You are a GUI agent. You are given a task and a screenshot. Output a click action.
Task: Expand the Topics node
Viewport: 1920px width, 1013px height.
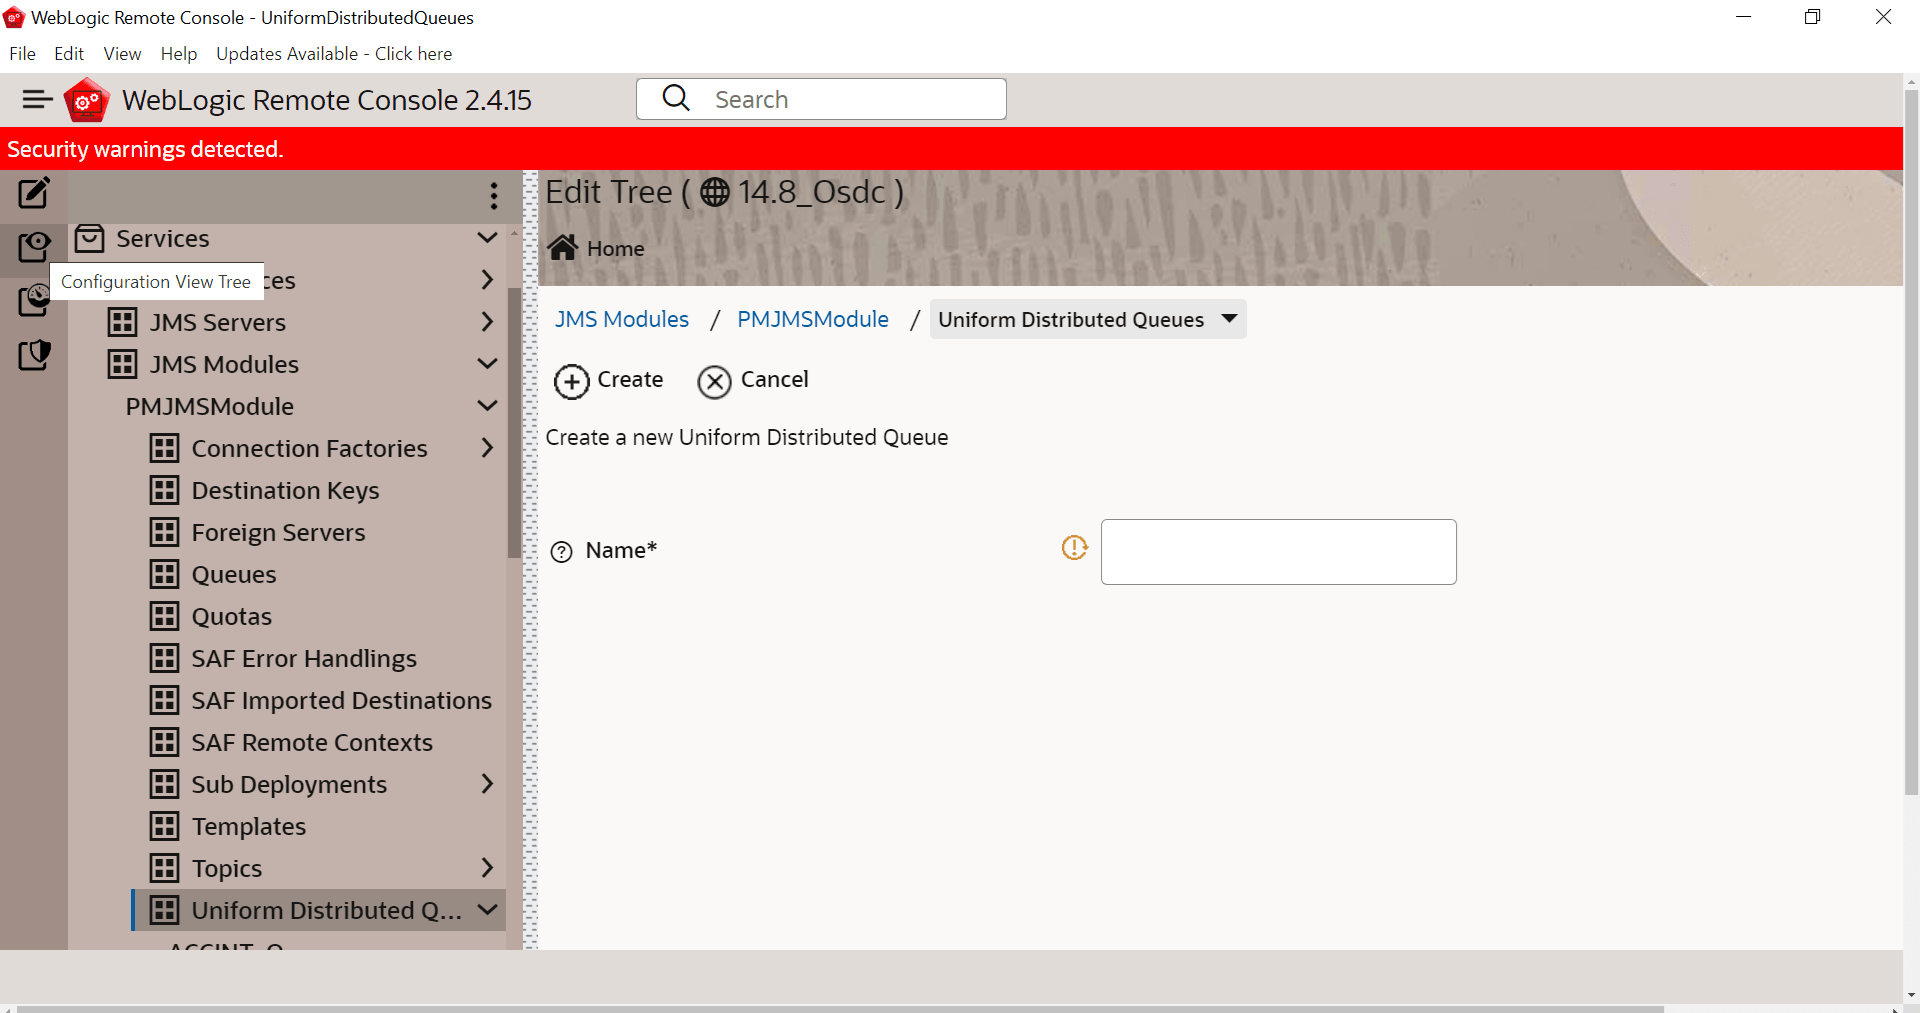point(487,868)
